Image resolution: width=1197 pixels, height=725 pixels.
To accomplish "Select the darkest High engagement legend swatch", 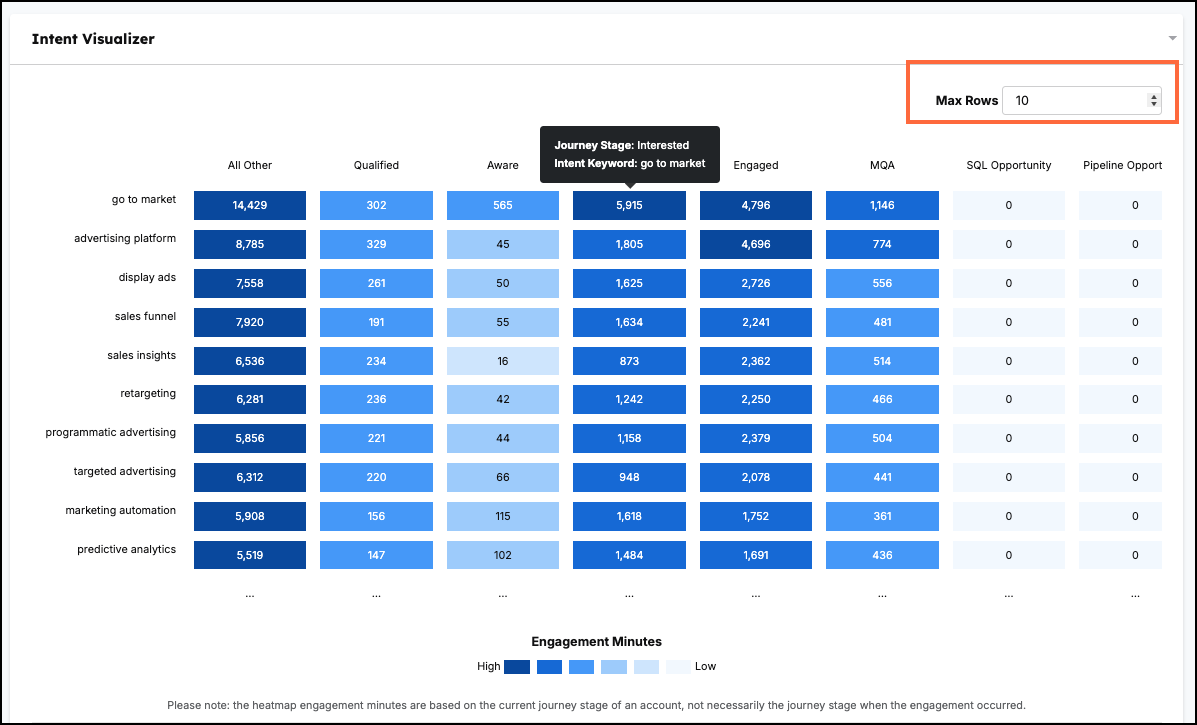I will (x=517, y=666).
